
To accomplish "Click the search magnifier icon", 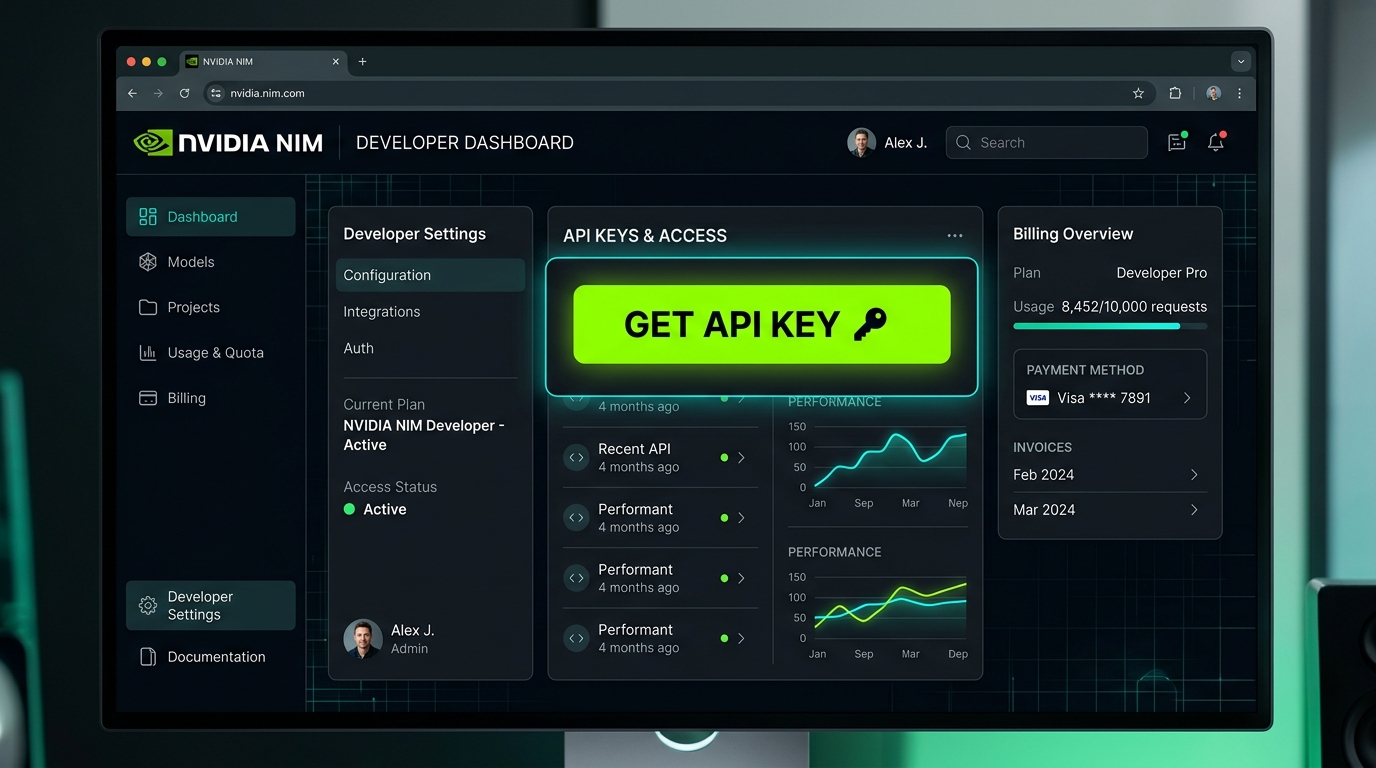I will 963,143.
